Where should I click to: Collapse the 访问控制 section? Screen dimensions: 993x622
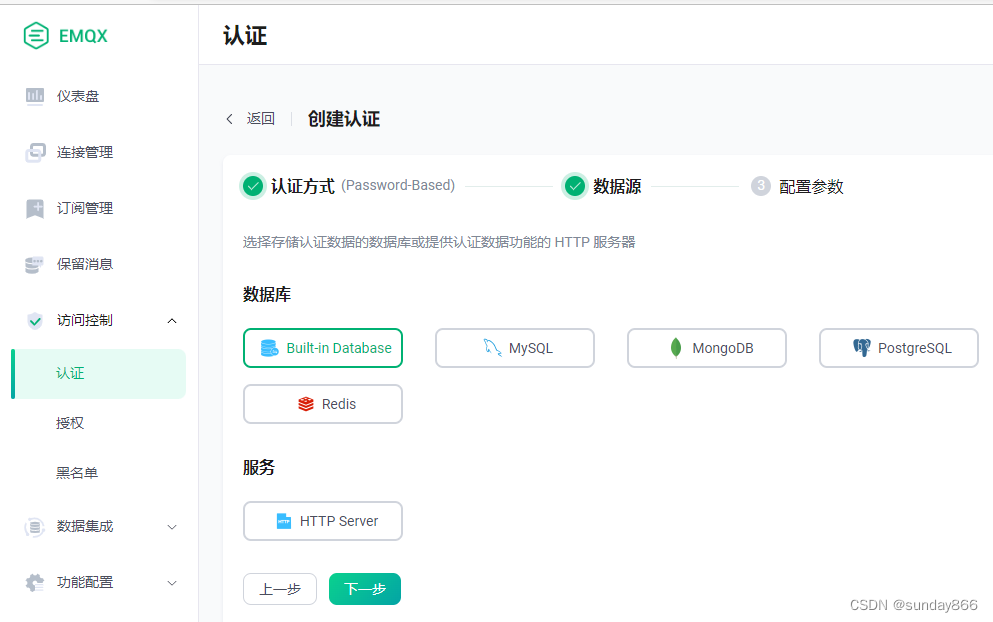[x=171, y=320]
